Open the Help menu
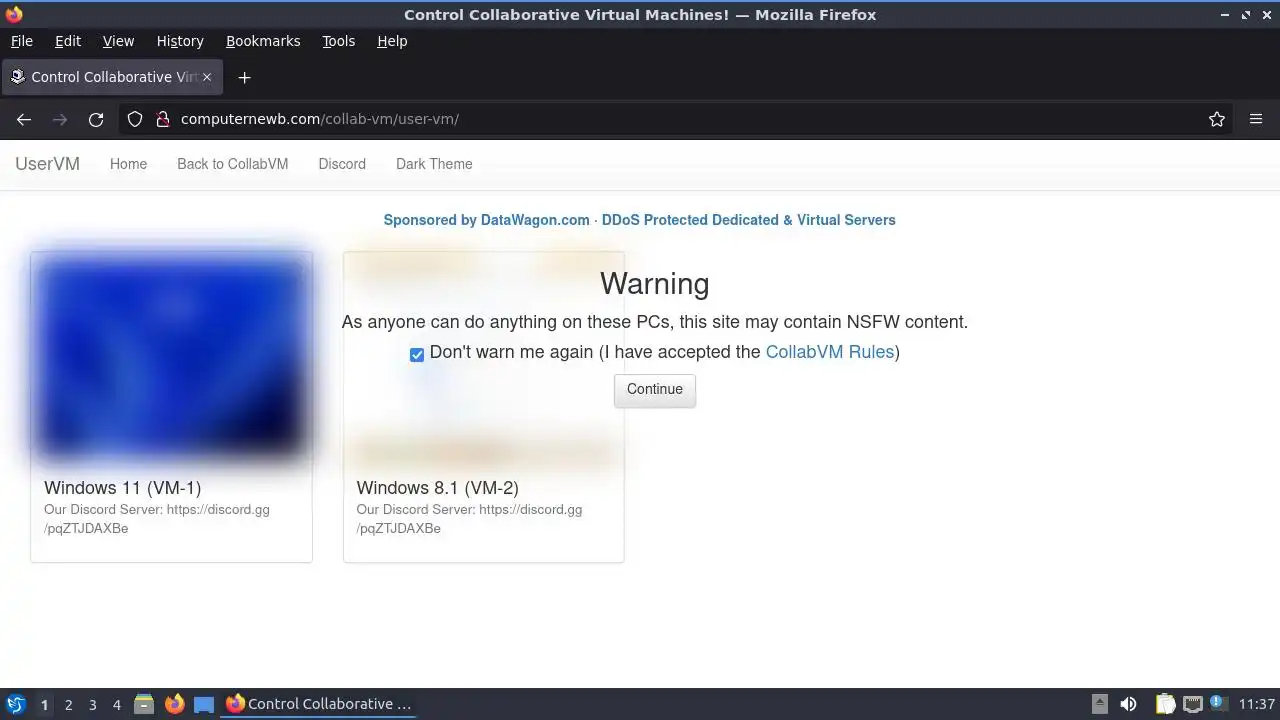 point(392,41)
